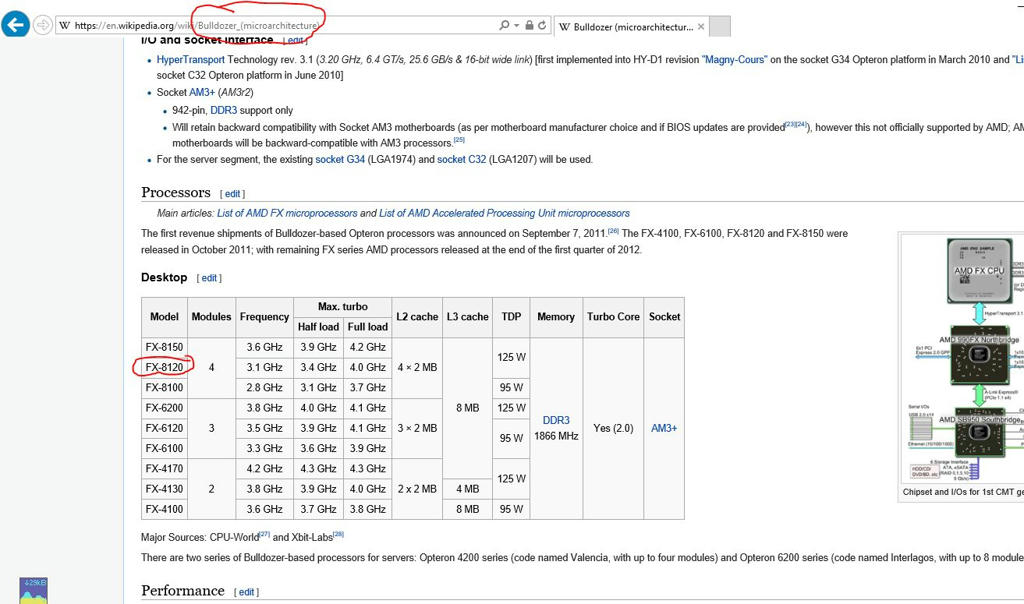Open the HyperTransport link
This screenshot has height=604, width=1024.
point(190,60)
